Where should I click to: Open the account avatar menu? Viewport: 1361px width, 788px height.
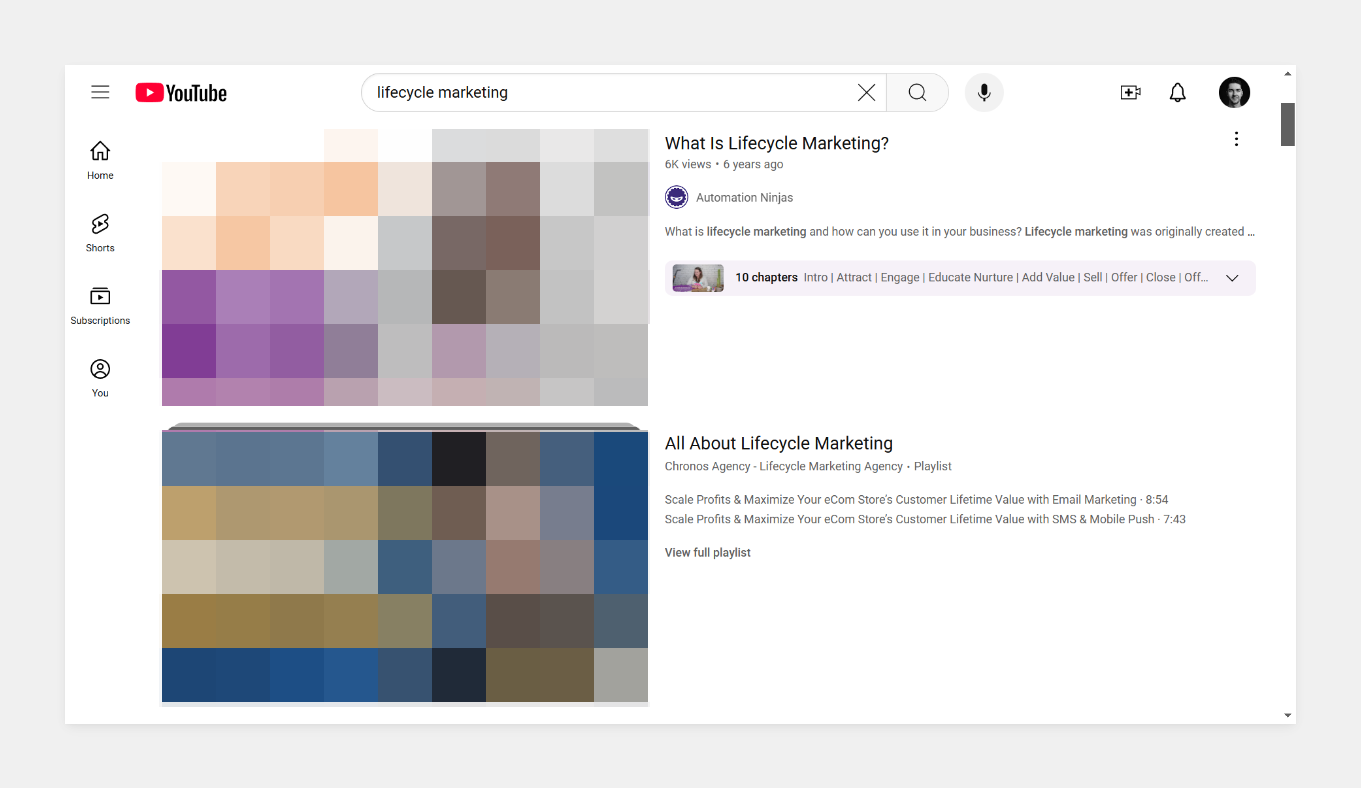coord(1234,93)
